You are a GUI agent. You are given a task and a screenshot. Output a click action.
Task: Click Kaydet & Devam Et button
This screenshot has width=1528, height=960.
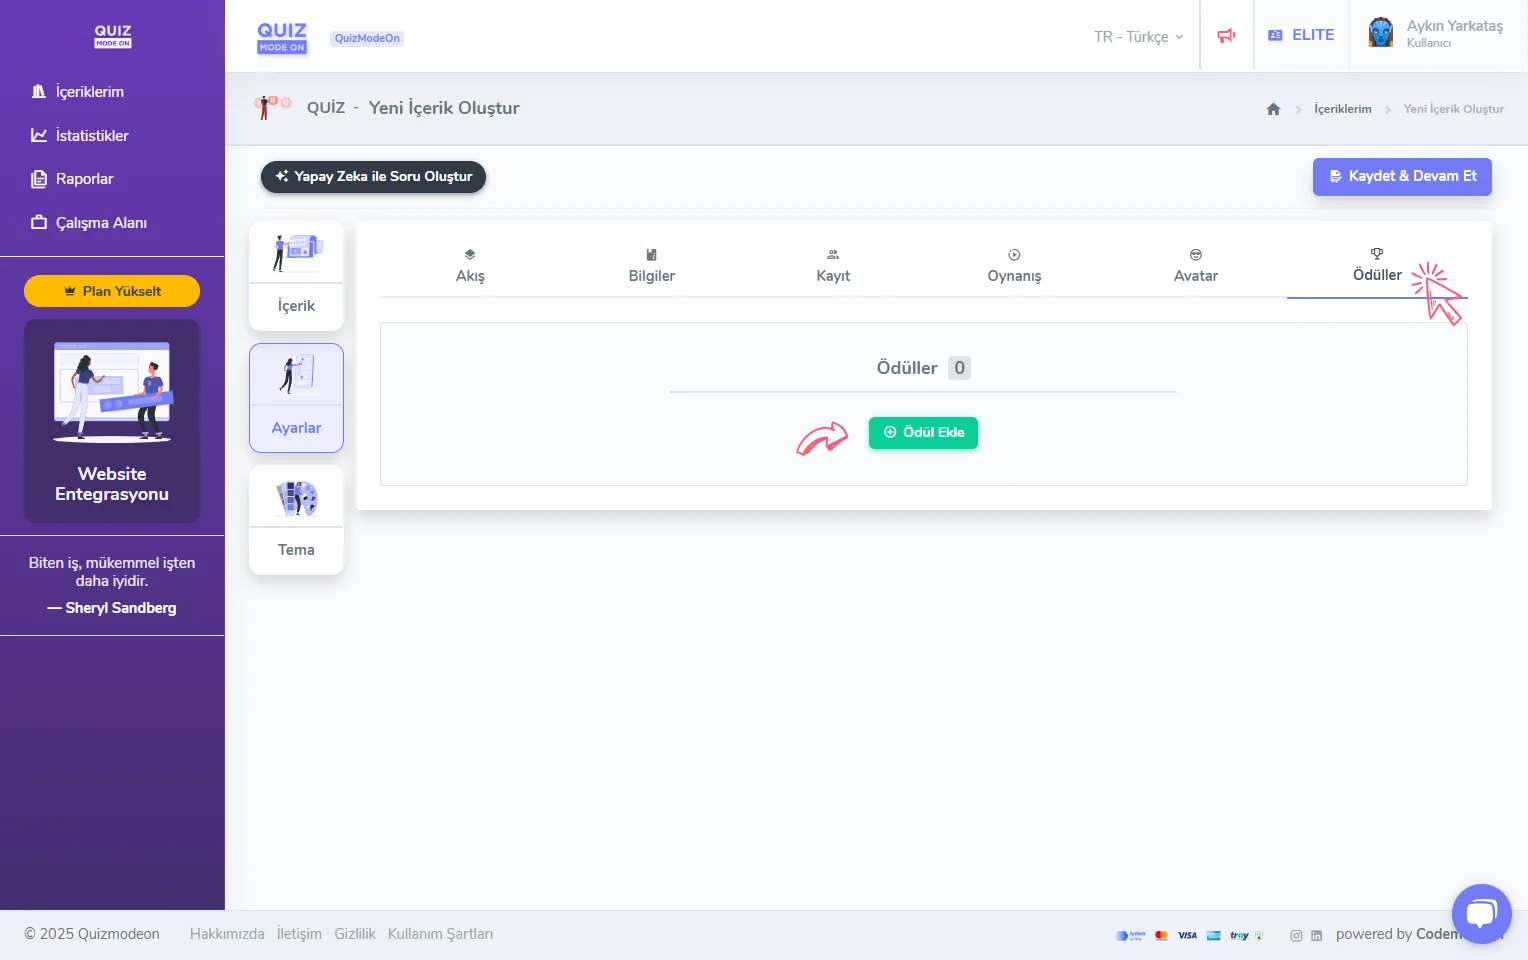coord(1401,176)
